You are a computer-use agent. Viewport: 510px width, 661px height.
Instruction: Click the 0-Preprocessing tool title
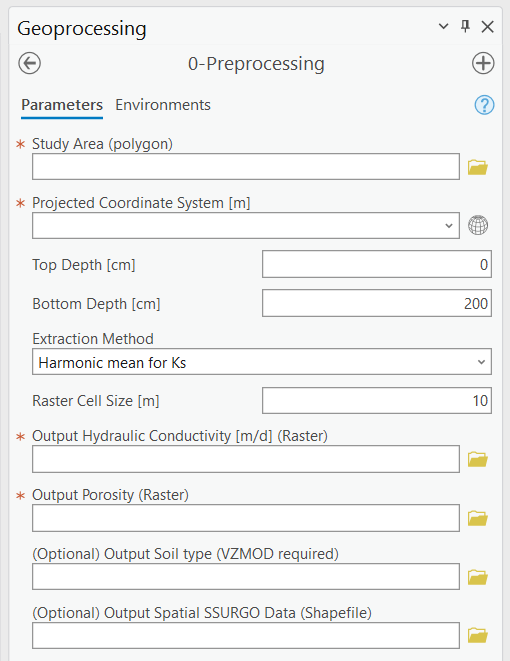[256, 64]
